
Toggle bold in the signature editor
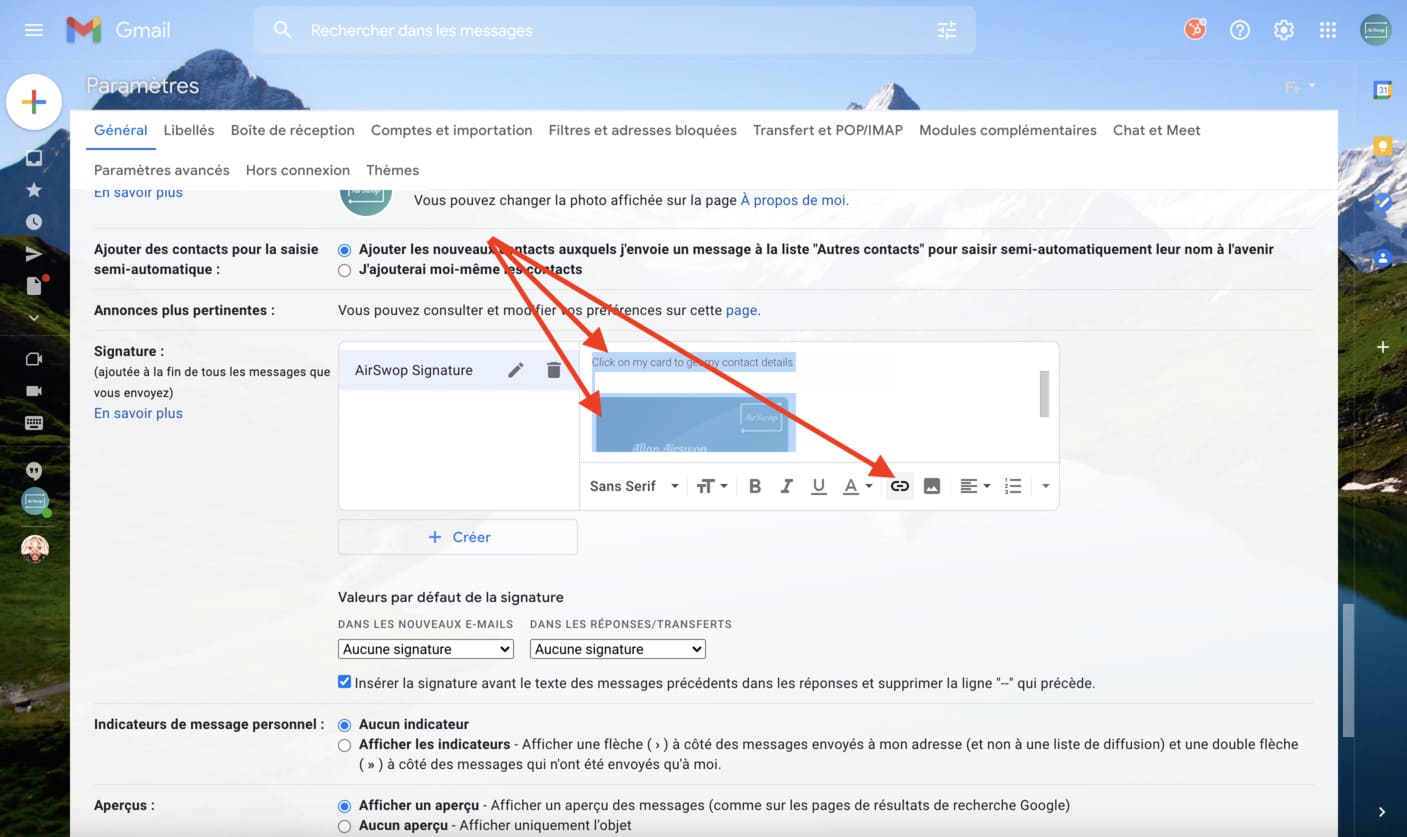[x=755, y=486]
